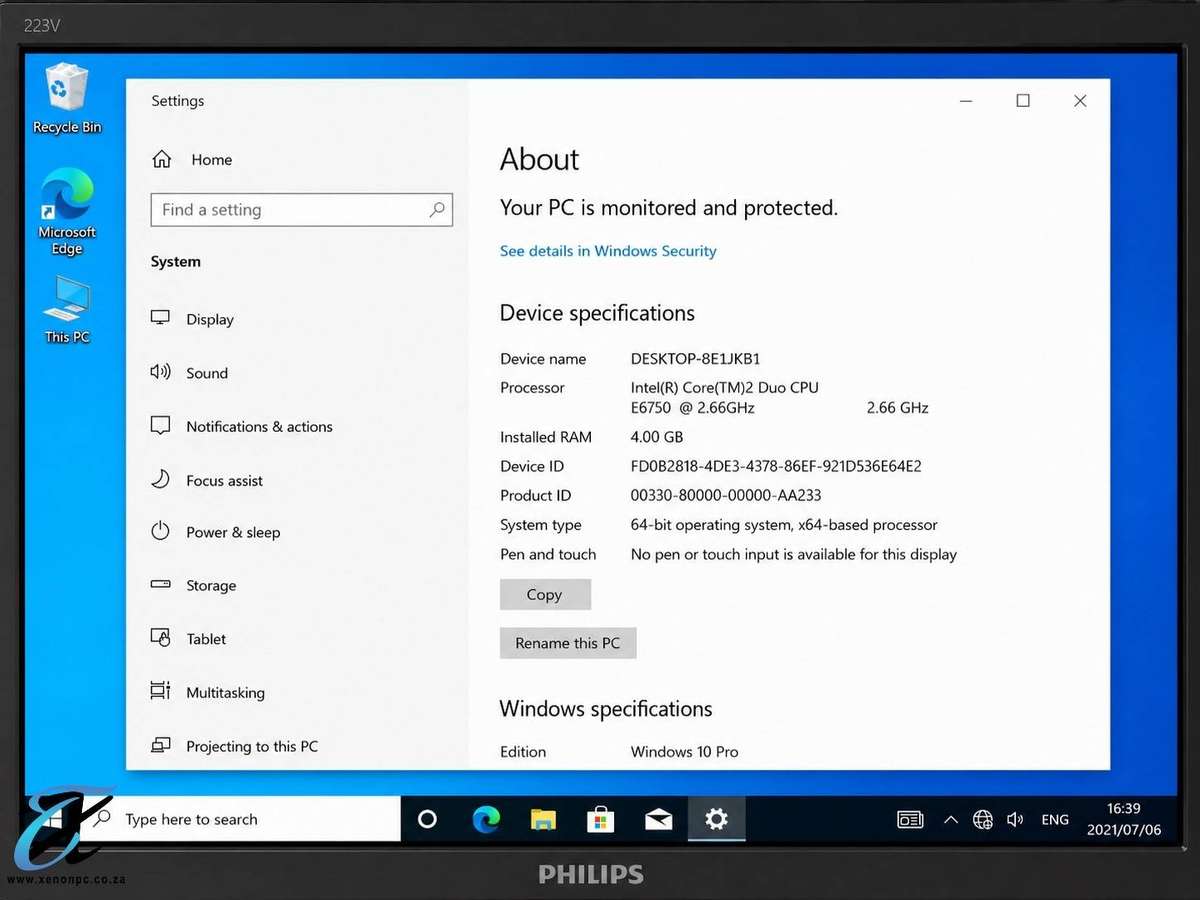The width and height of the screenshot is (1200, 900).
Task: Click the Storage drive icon
Action: 160,584
